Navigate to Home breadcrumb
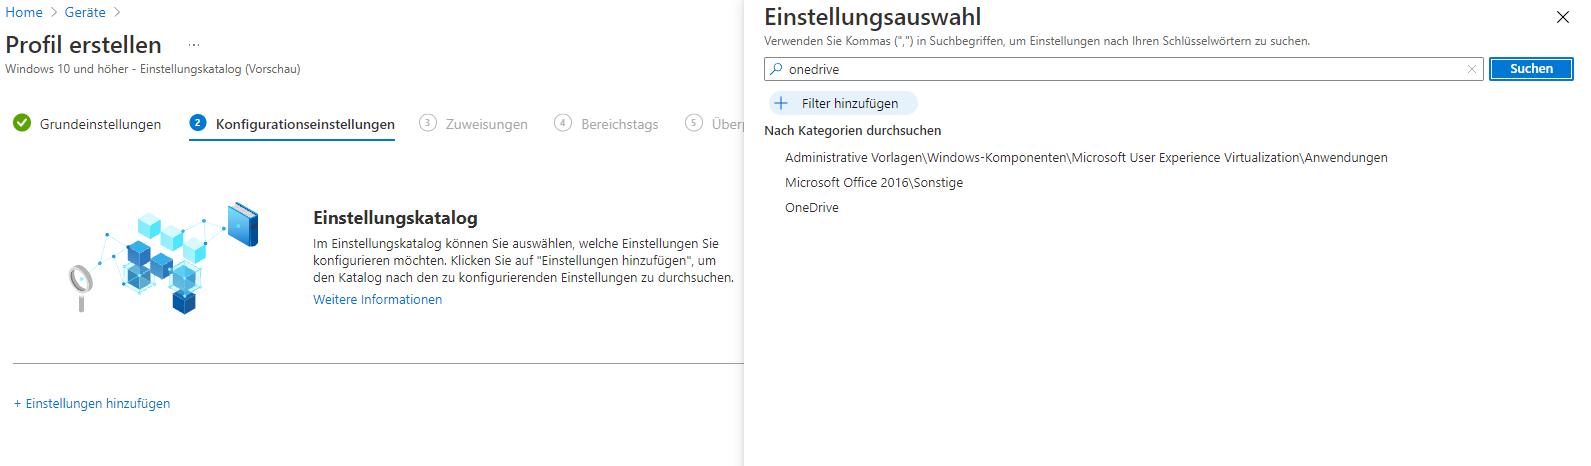Image resolution: width=1591 pixels, height=466 pixels. click(x=24, y=12)
